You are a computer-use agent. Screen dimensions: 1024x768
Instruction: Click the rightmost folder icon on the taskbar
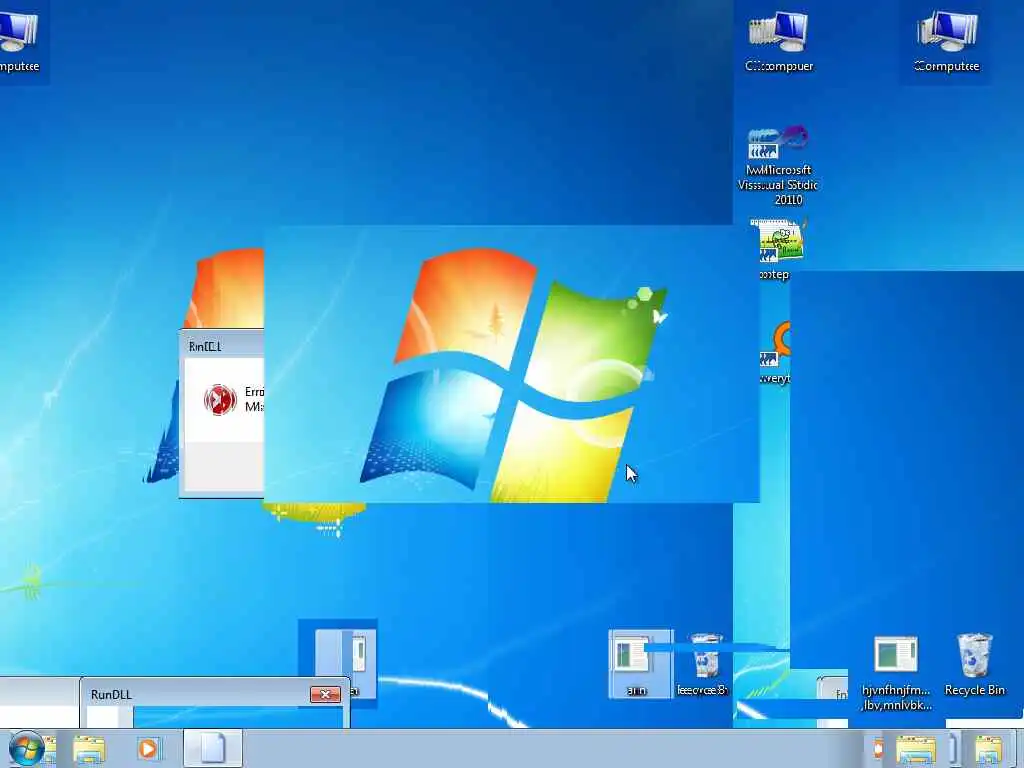[x=989, y=749]
